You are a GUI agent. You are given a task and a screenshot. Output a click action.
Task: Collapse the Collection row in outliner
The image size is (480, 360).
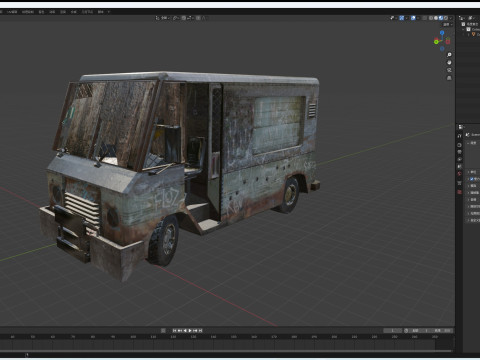pyautogui.click(x=463, y=29)
